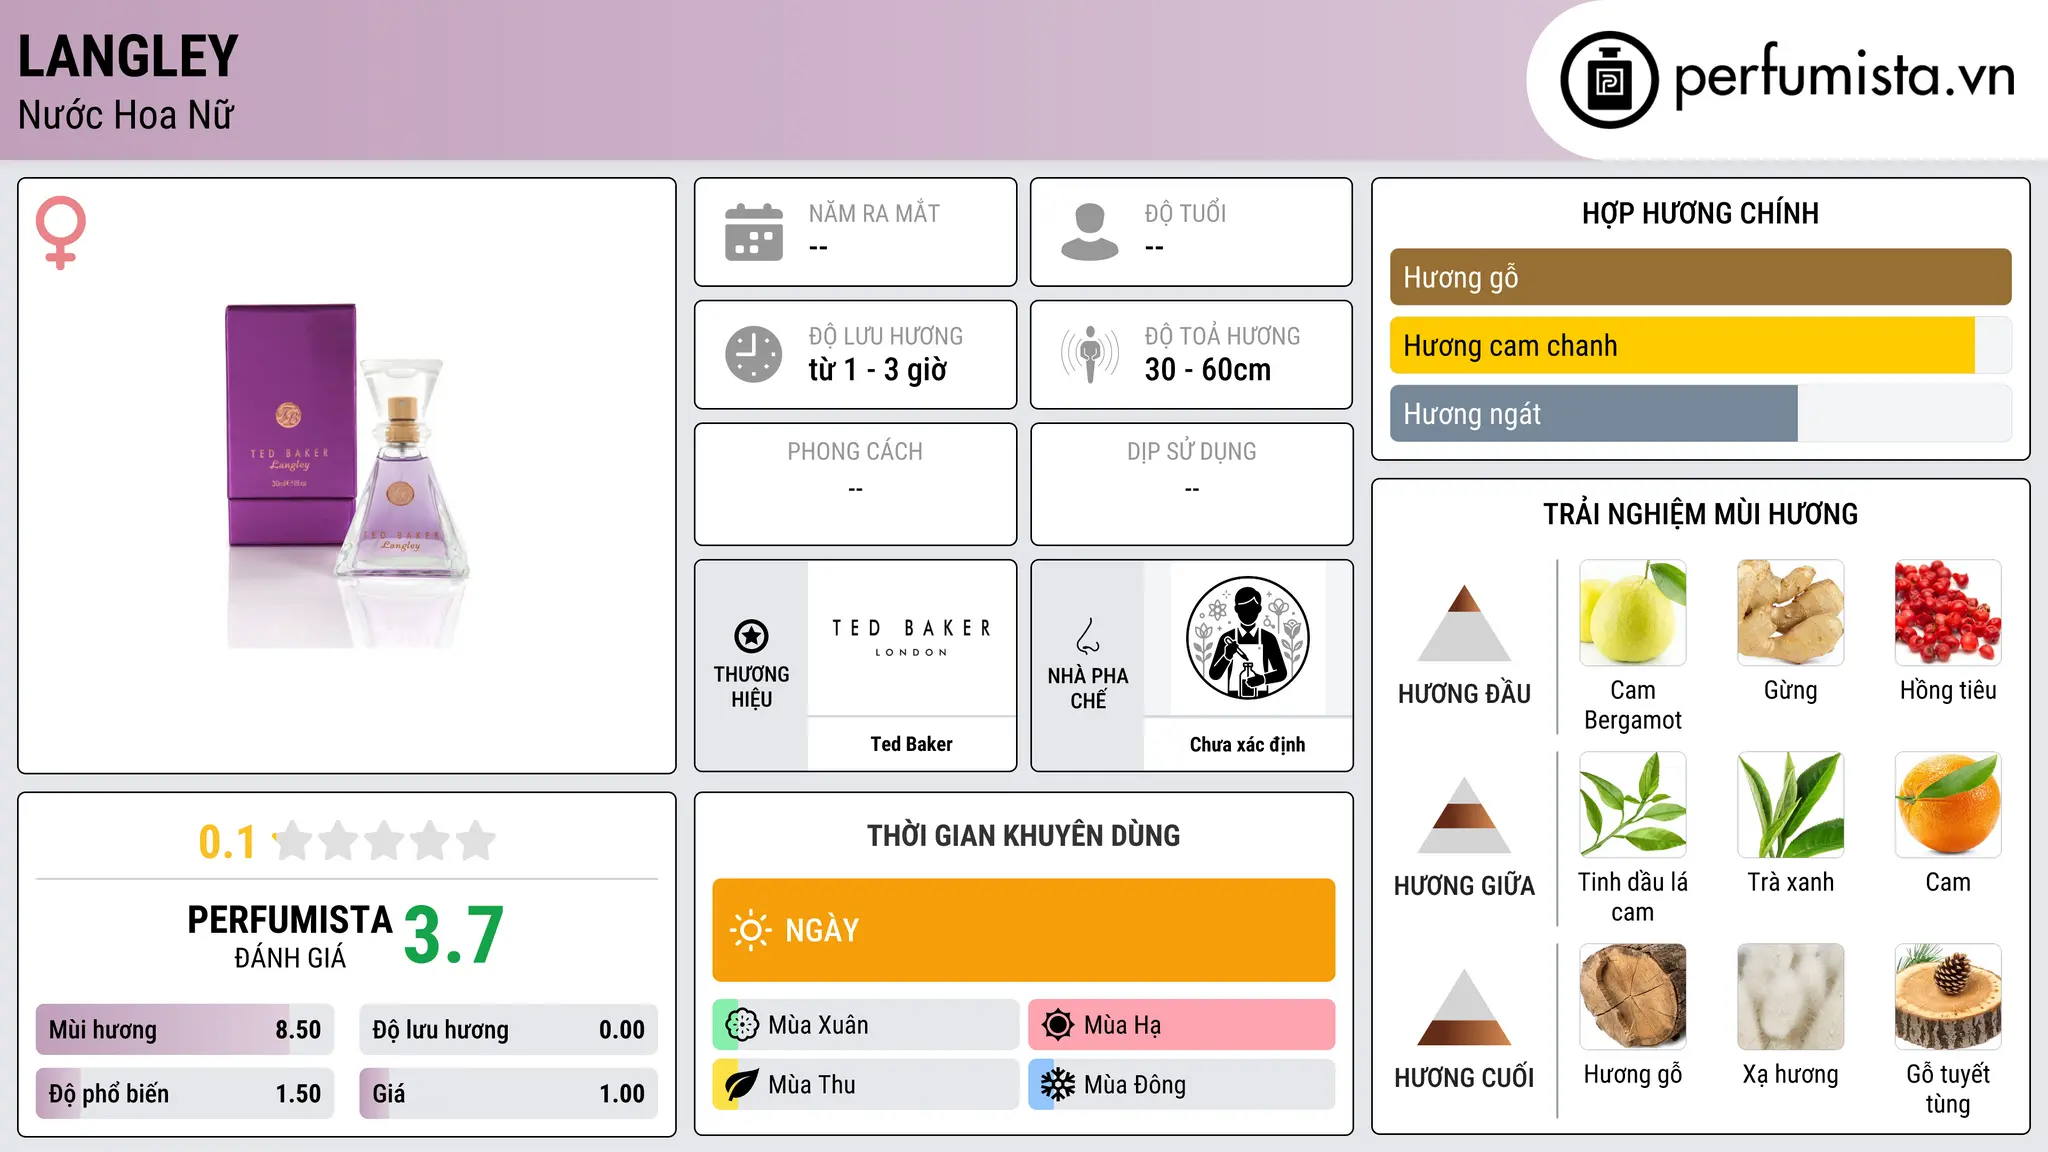Click the Phong Cách style label
2048x1152 pixels.
pyautogui.click(x=855, y=452)
